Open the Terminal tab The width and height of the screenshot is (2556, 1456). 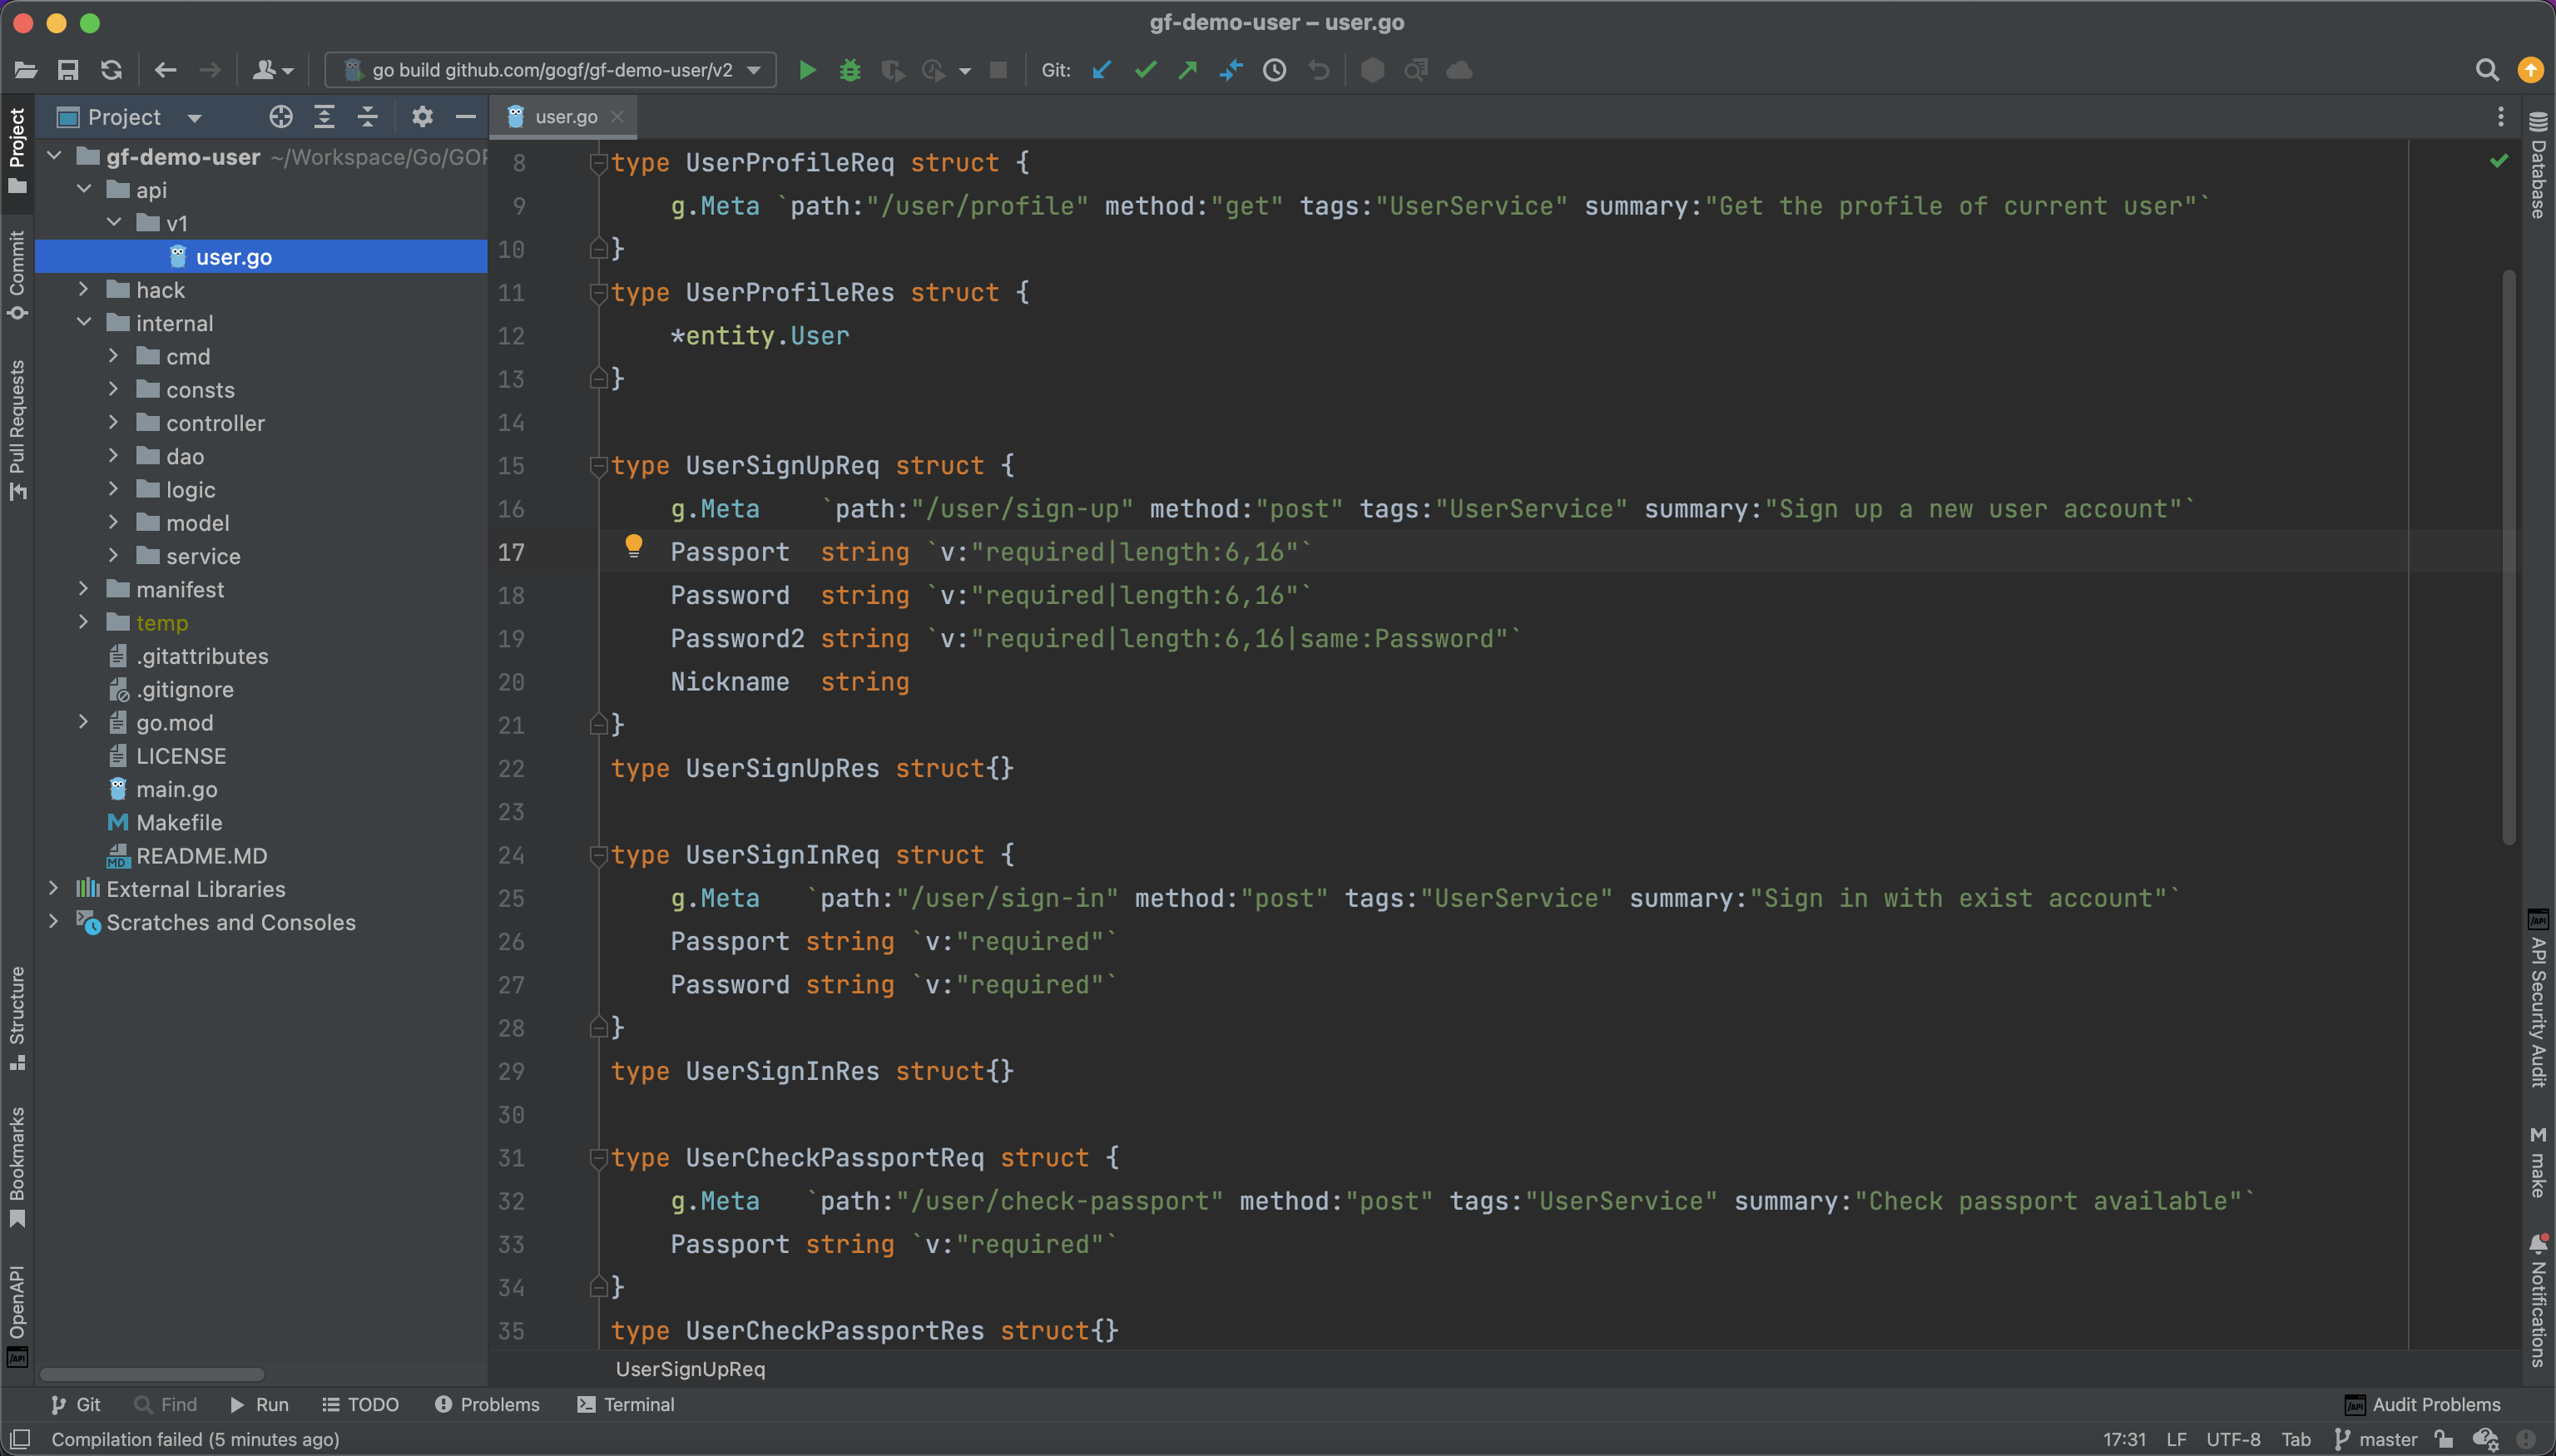click(x=626, y=1404)
